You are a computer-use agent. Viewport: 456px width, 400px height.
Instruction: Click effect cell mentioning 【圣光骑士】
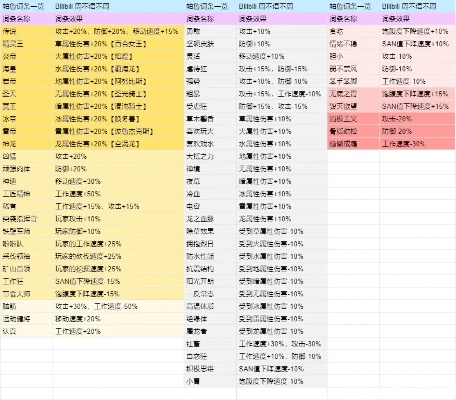coord(118,94)
